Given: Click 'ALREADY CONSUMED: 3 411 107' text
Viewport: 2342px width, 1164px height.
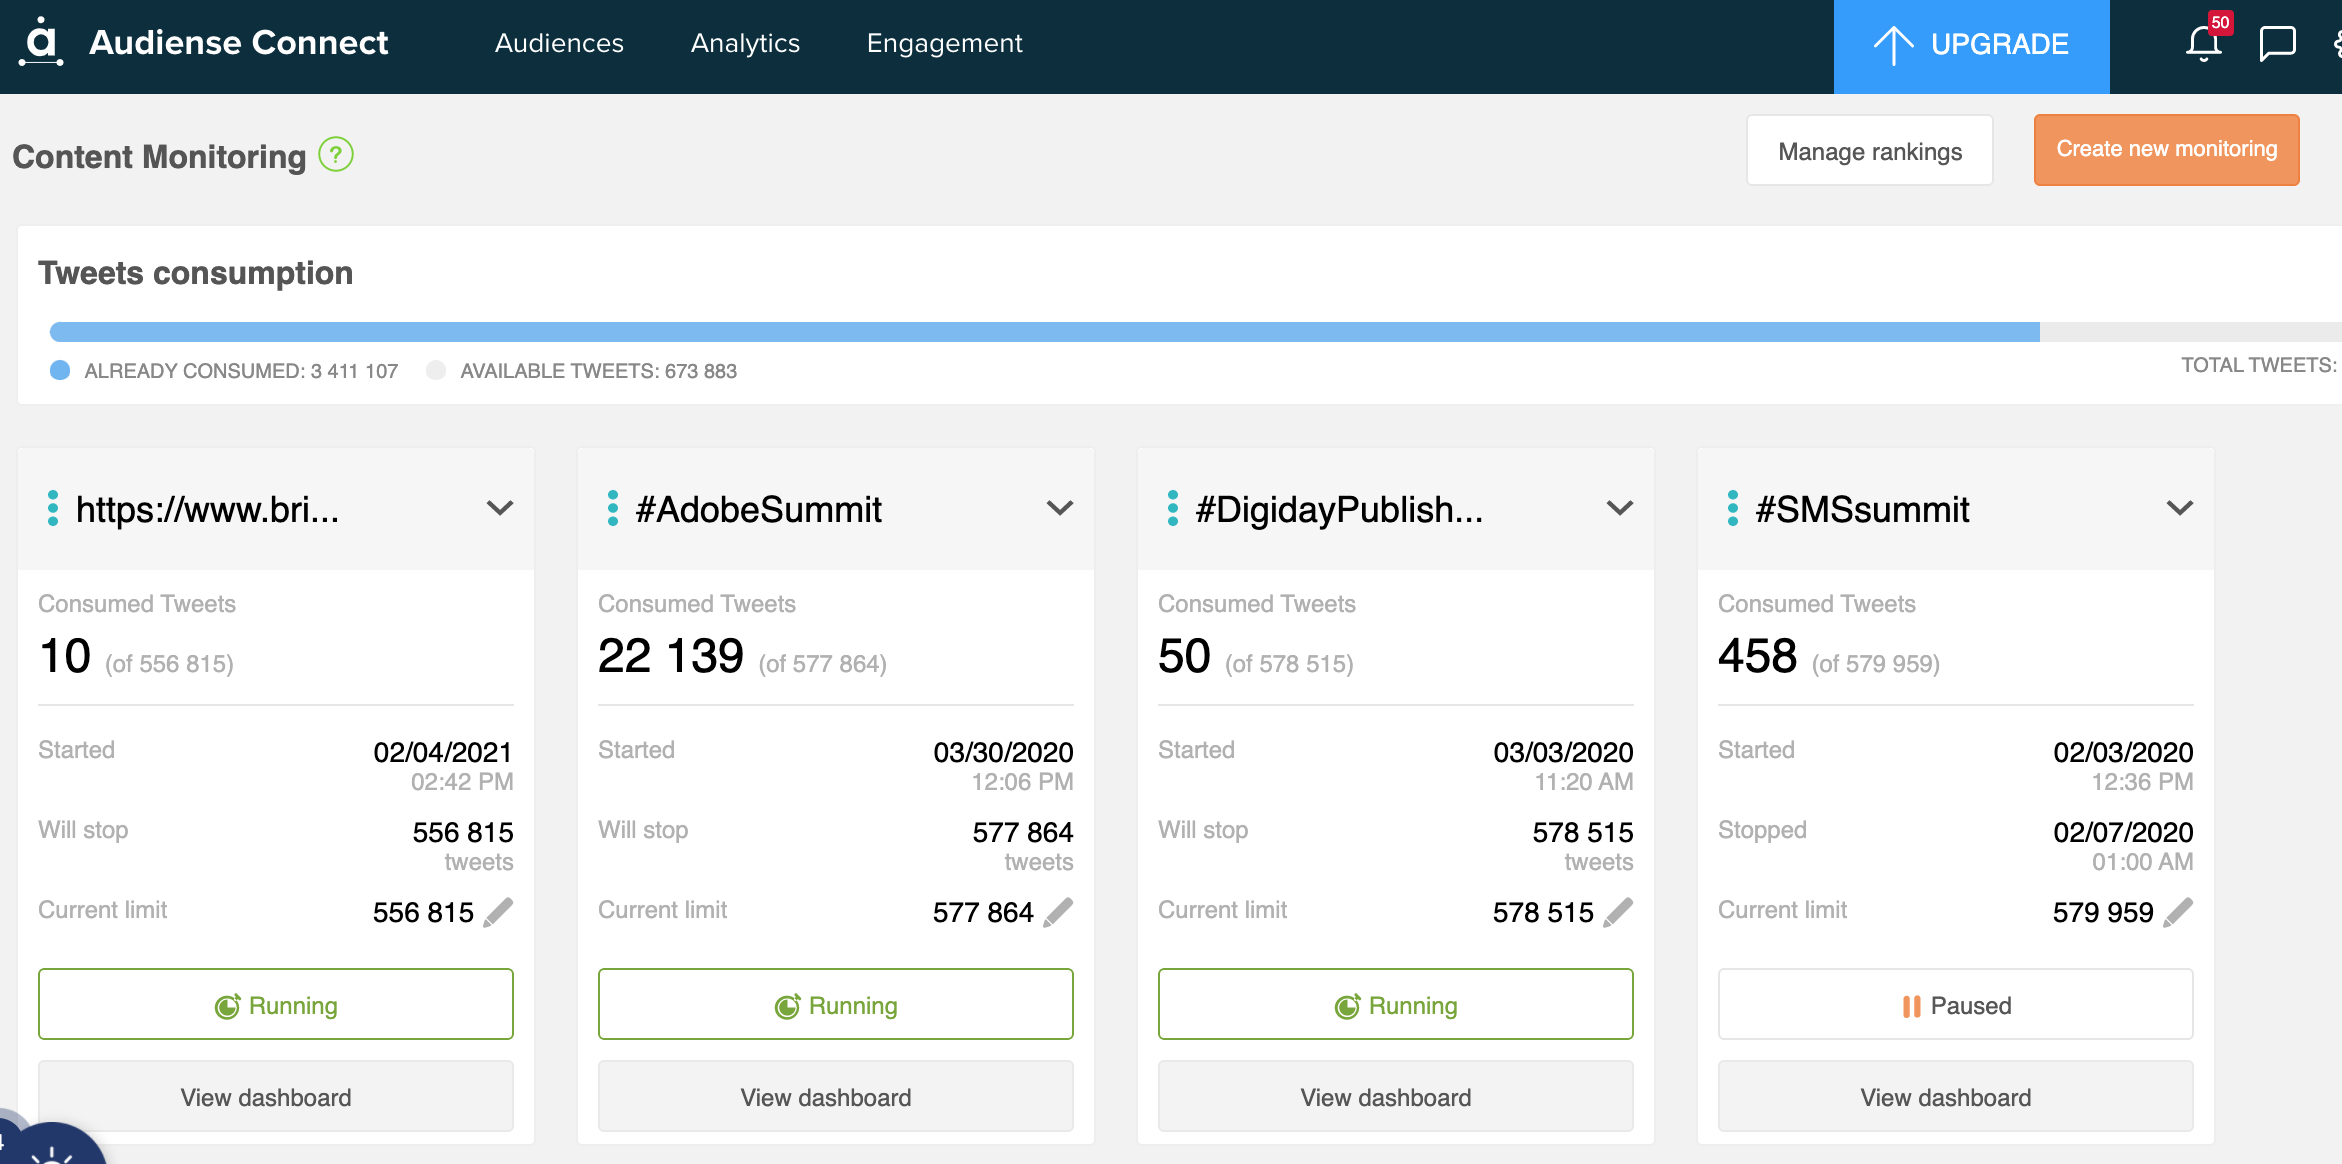Looking at the screenshot, I should pos(241,371).
